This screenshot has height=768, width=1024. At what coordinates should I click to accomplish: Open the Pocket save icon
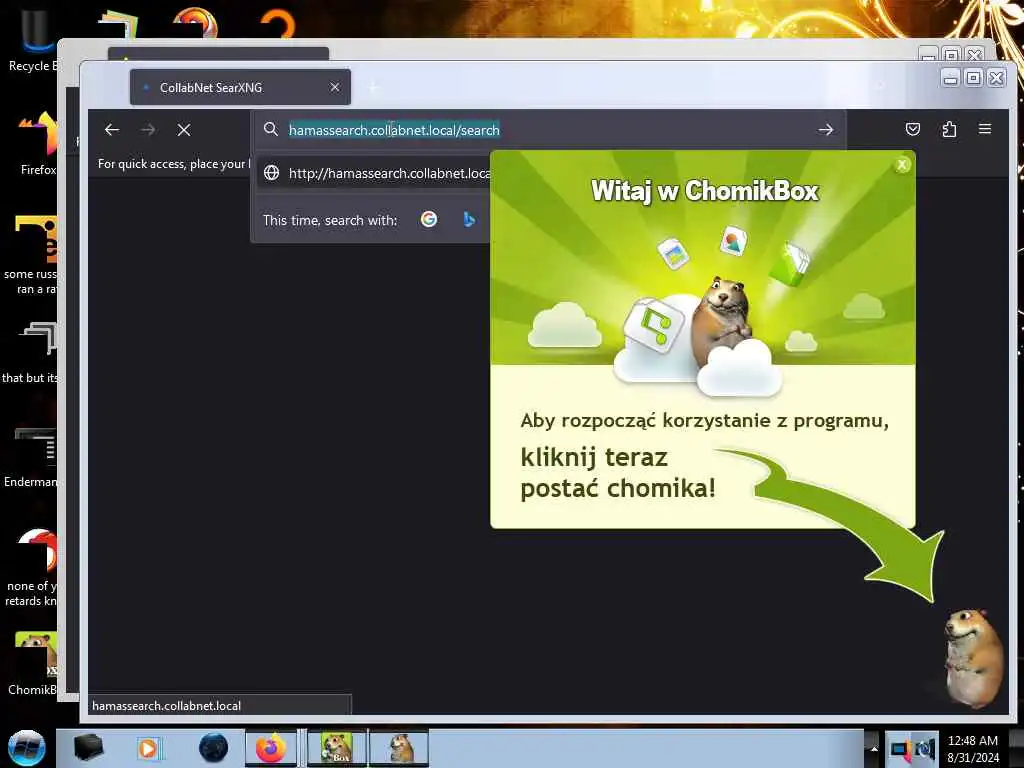click(x=913, y=129)
